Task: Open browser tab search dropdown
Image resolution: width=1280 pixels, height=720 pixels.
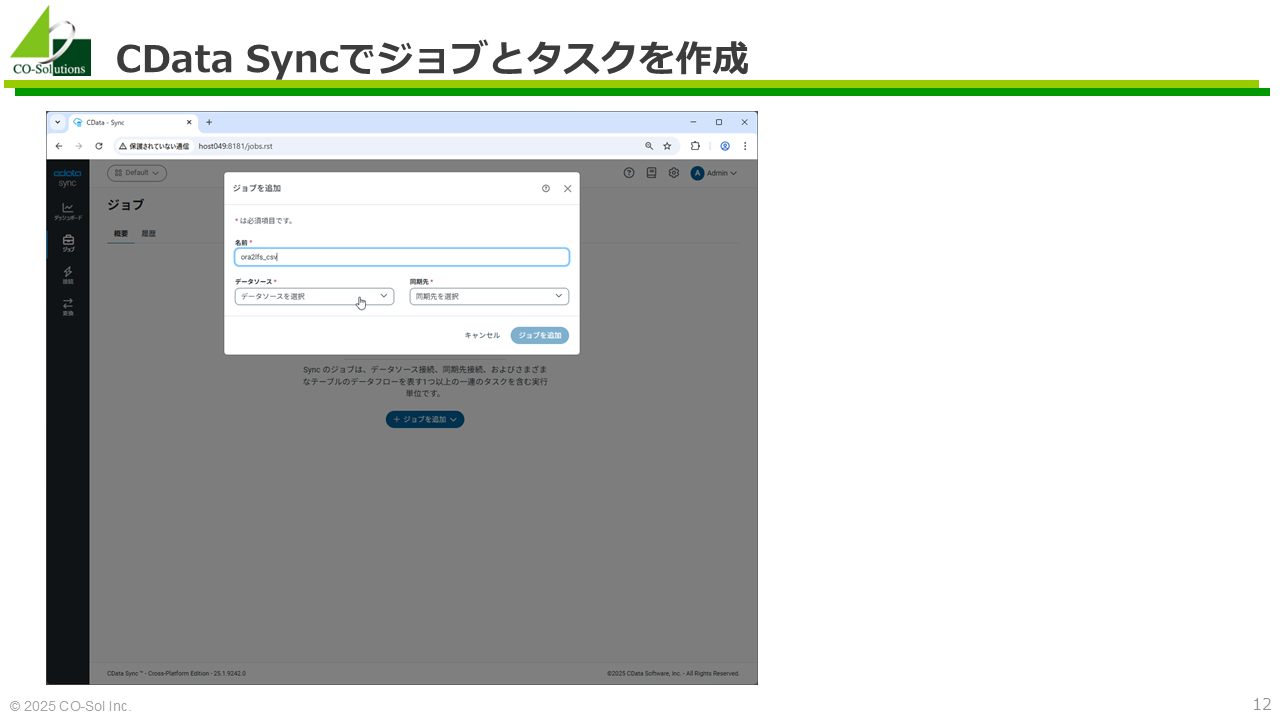Action: 57,122
